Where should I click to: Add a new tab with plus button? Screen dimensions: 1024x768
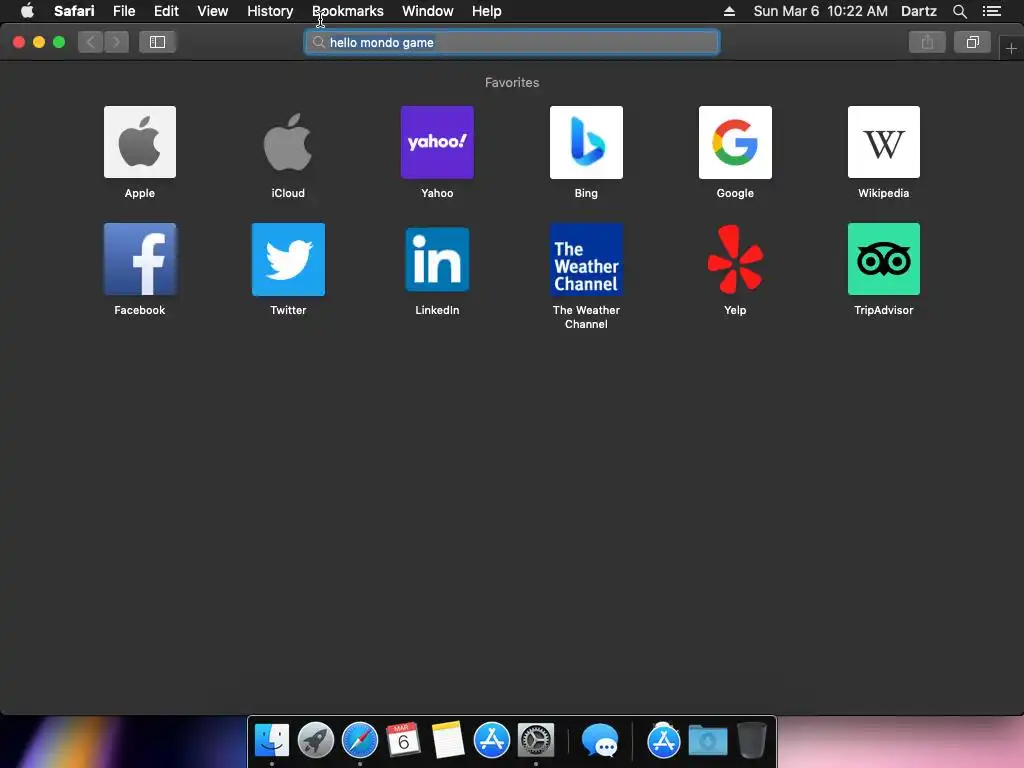1011,48
